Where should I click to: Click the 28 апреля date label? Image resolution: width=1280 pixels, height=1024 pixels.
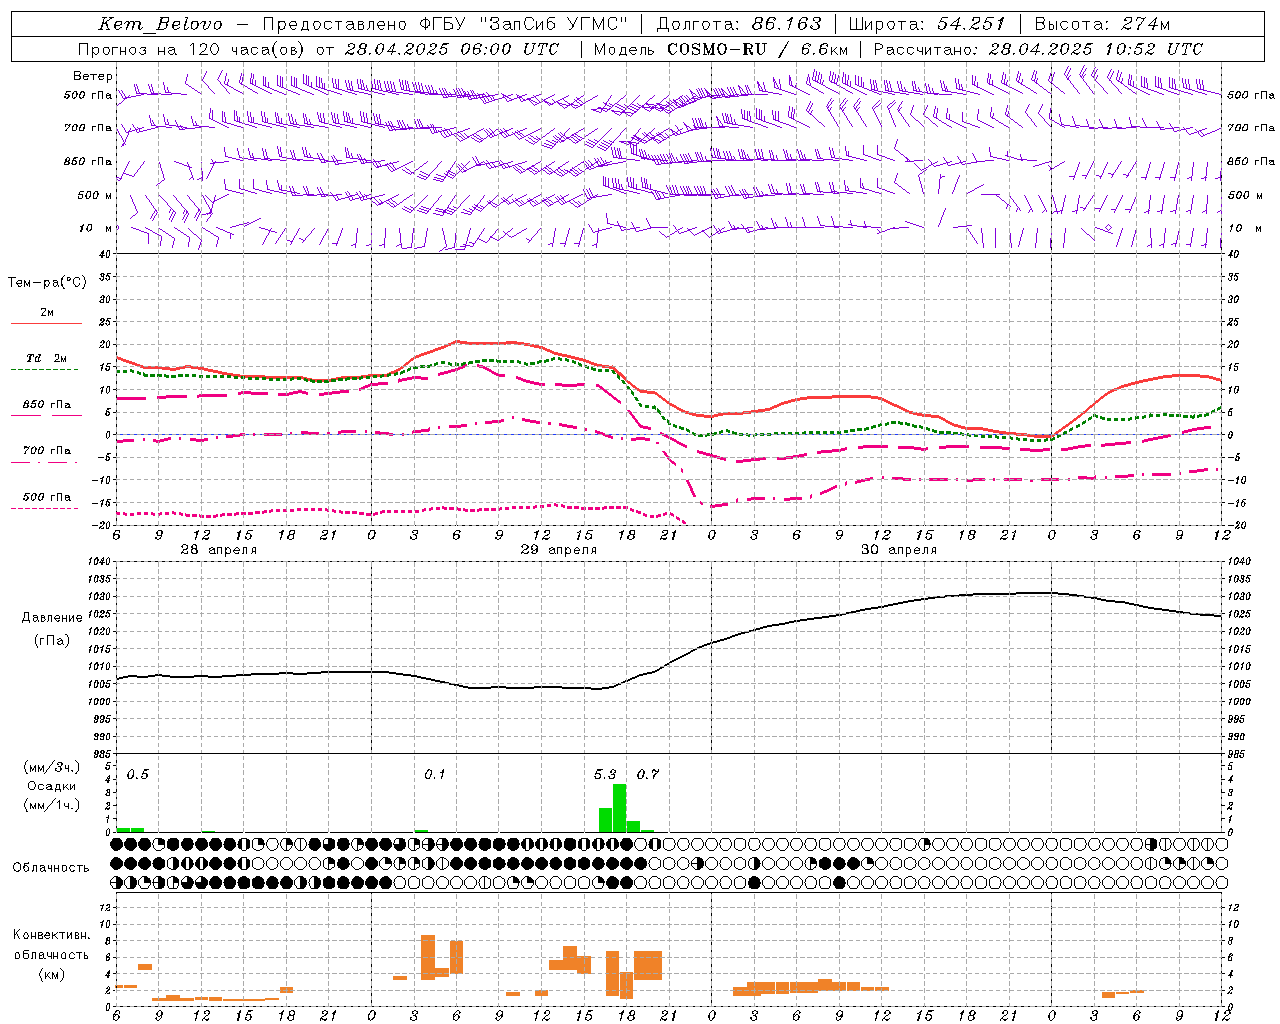(x=218, y=550)
